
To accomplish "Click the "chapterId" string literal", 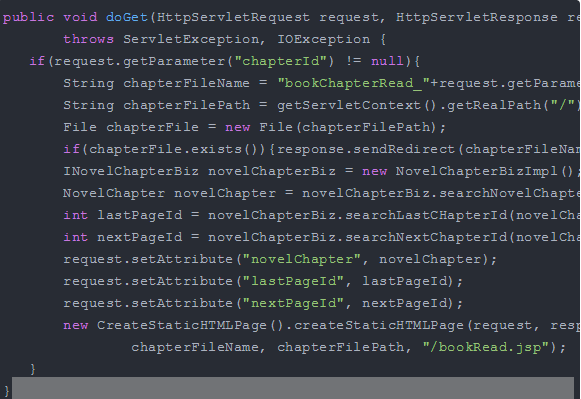I will click(x=280, y=61).
